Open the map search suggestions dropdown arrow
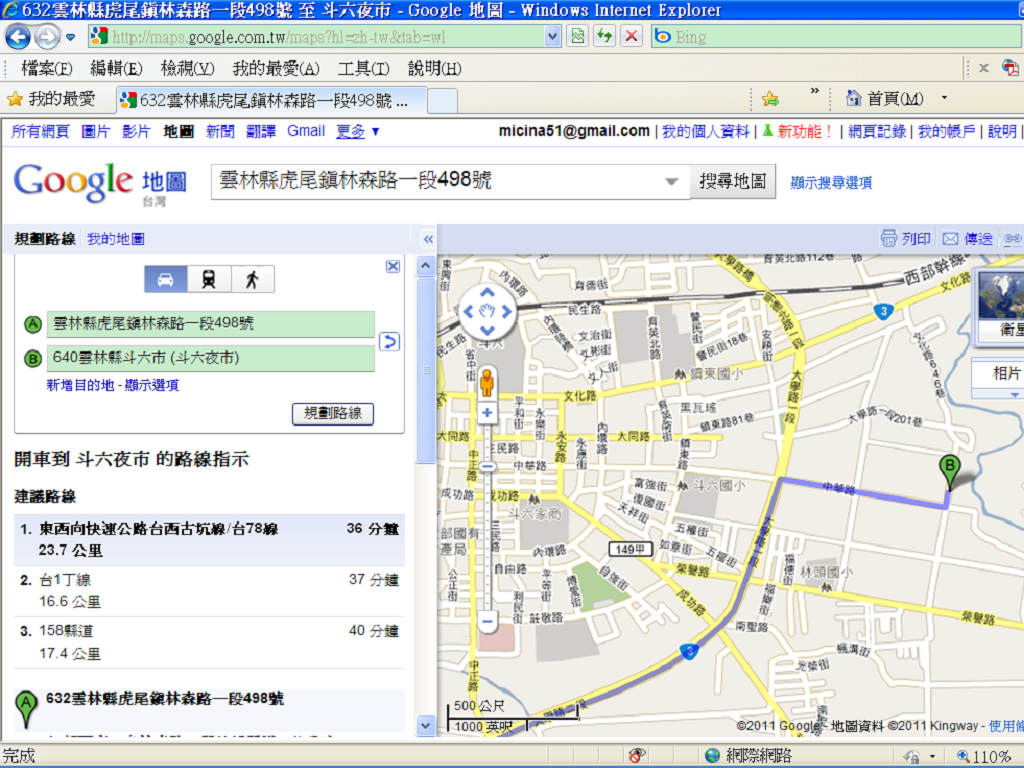The image size is (1024, 768). tap(671, 182)
